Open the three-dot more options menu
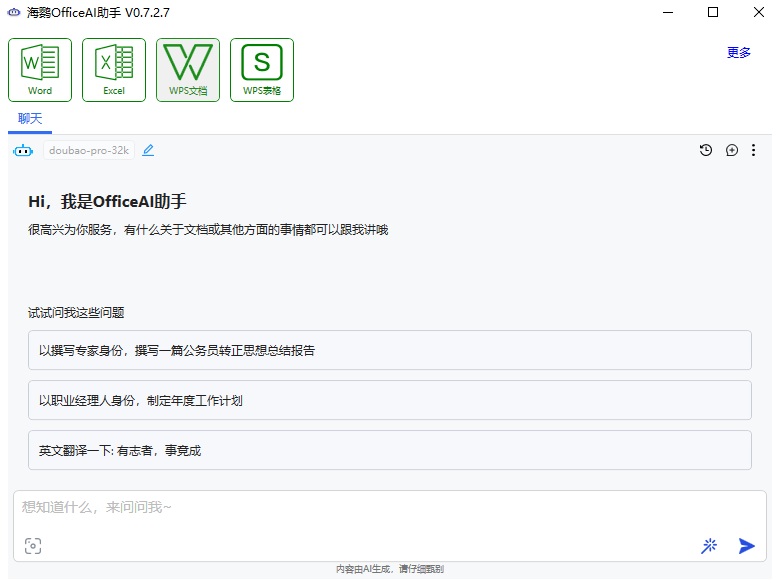The image size is (778, 582). (753, 150)
